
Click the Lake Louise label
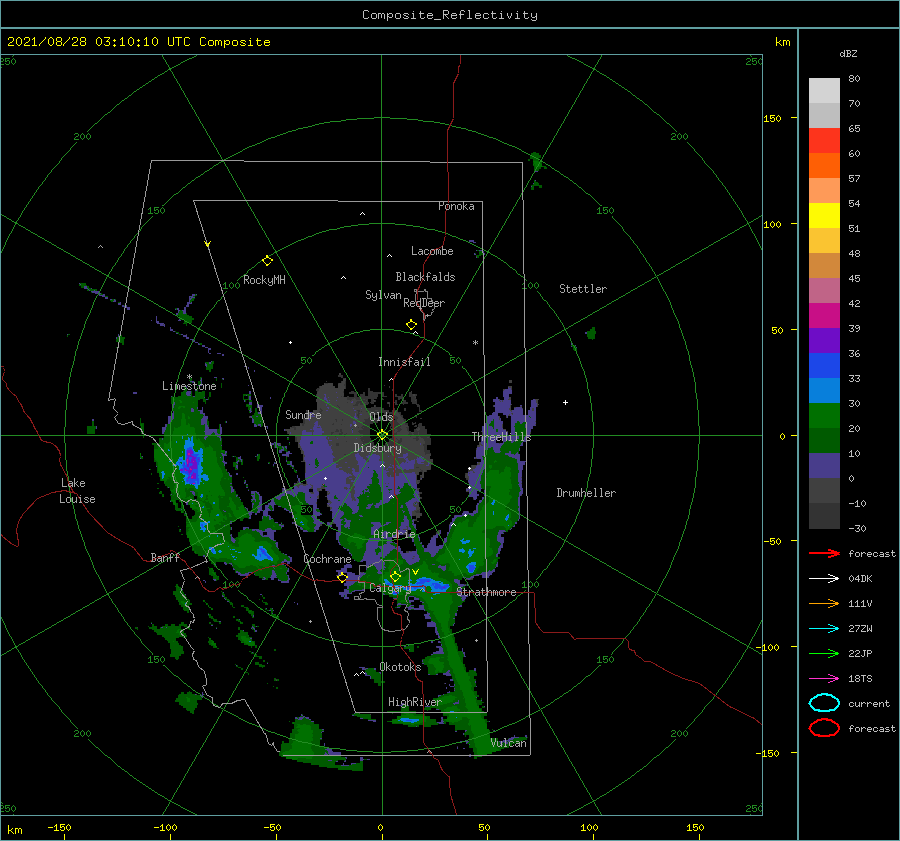point(77,491)
